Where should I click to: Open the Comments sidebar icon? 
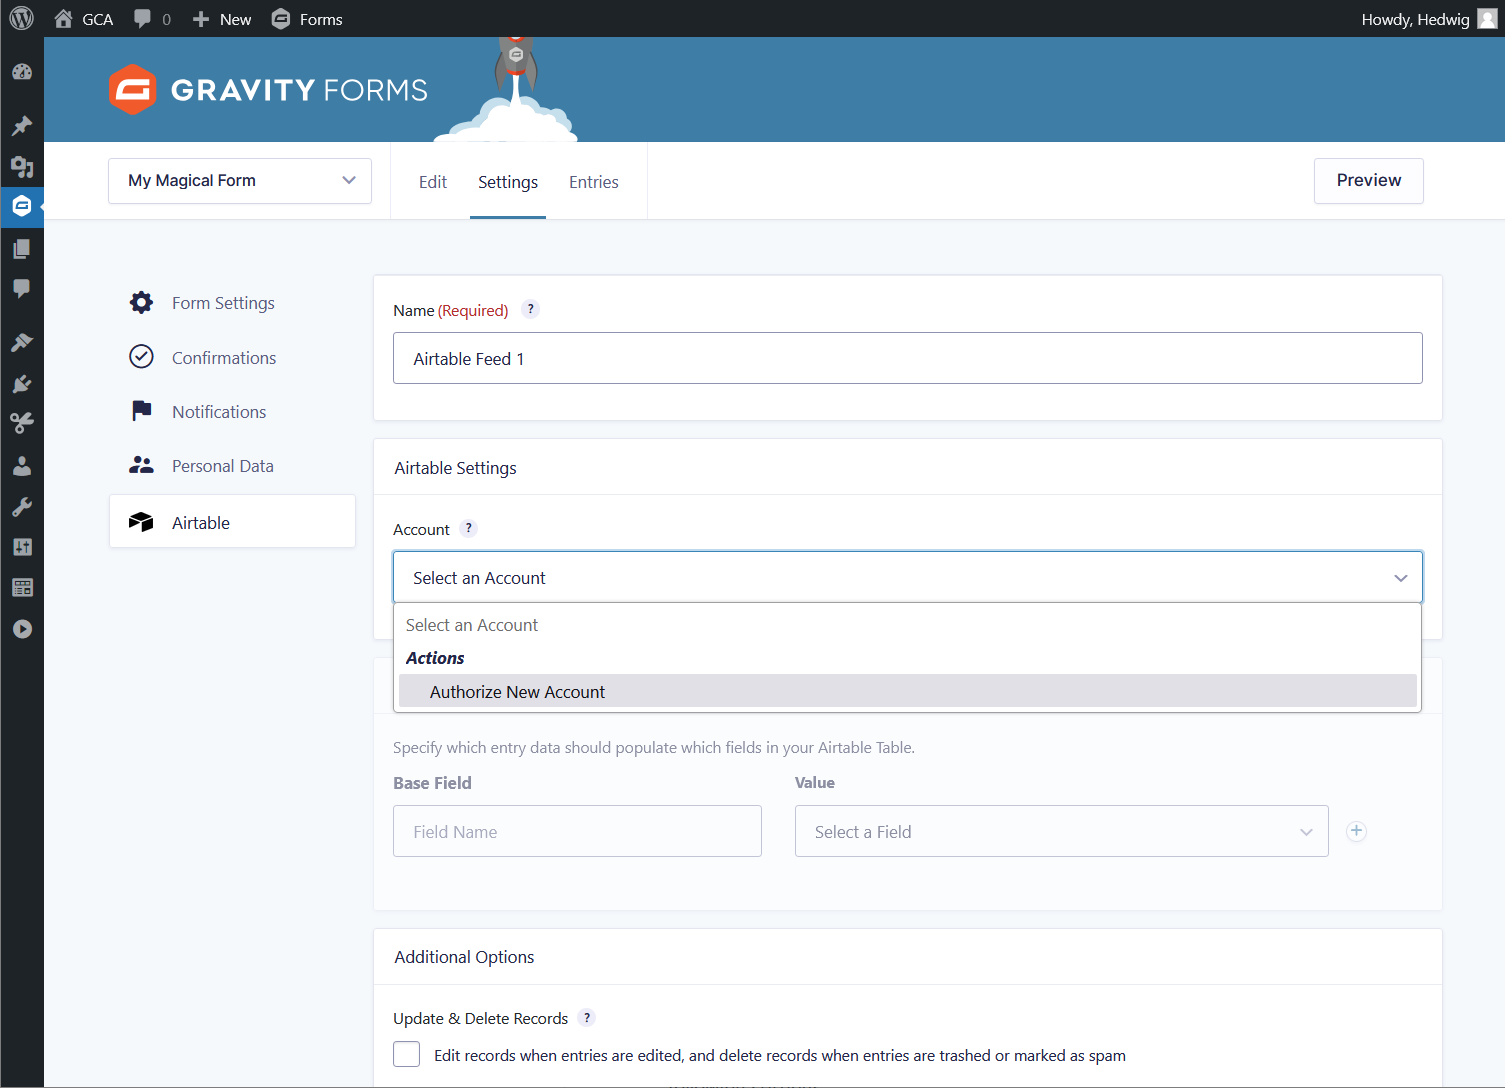(x=22, y=288)
